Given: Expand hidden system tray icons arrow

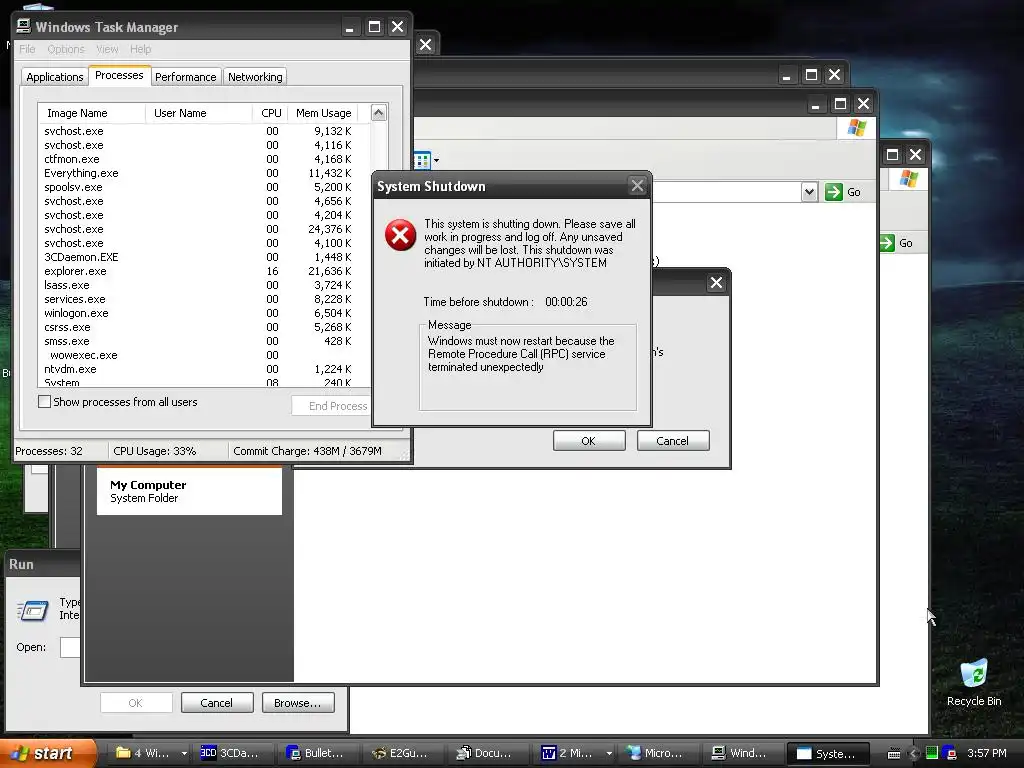Looking at the screenshot, I should tap(913, 754).
